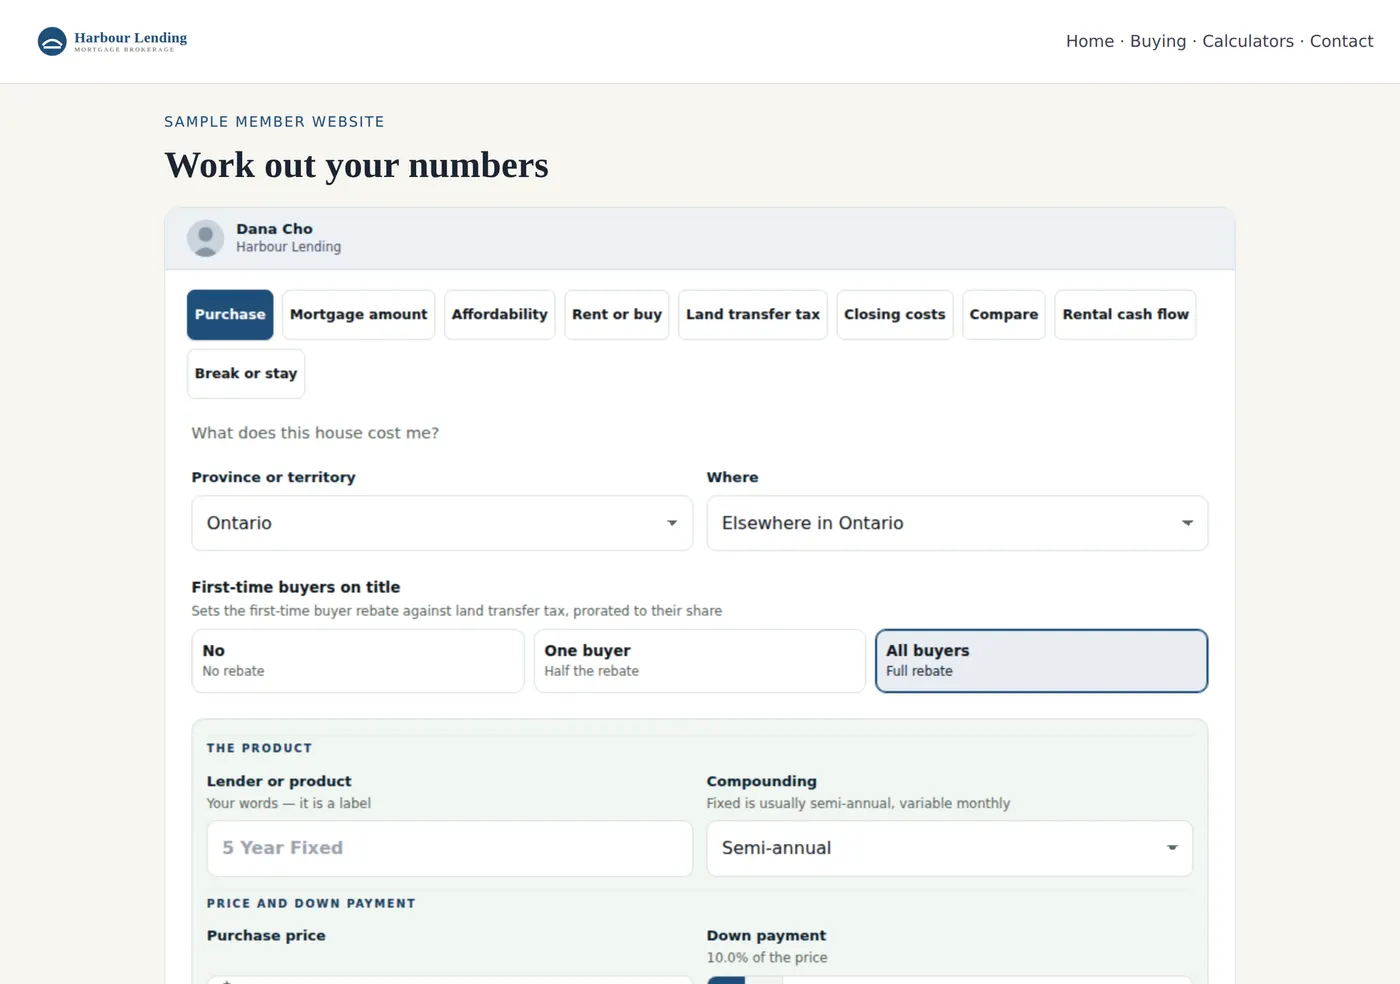
Task: Open the Compare tab
Action: click(1004, 315)
